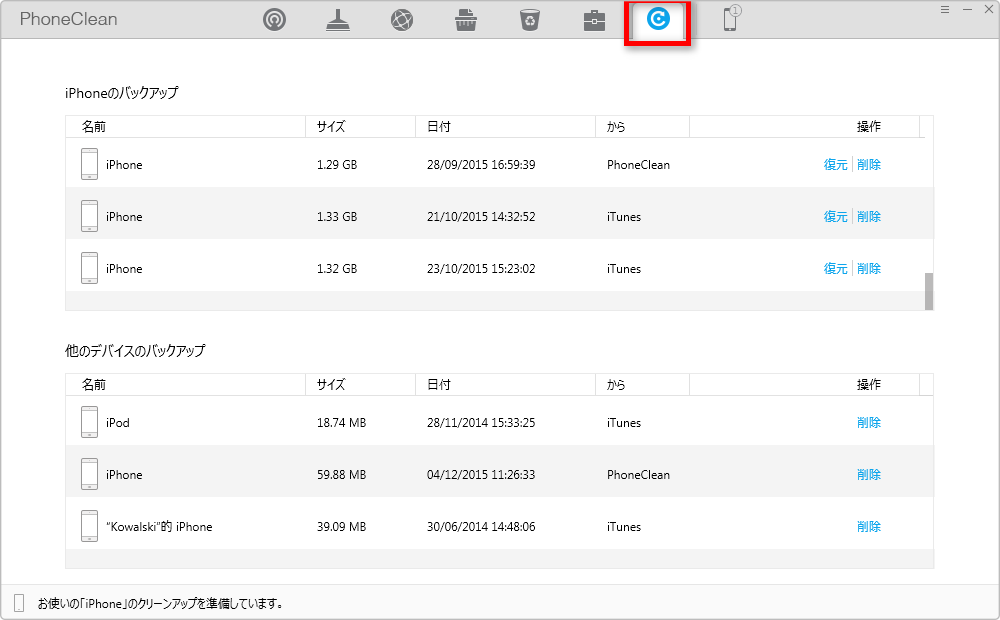Click the 1.29 GB size cell
Screen dimensions: 1000x620
[x=337, y=165]
